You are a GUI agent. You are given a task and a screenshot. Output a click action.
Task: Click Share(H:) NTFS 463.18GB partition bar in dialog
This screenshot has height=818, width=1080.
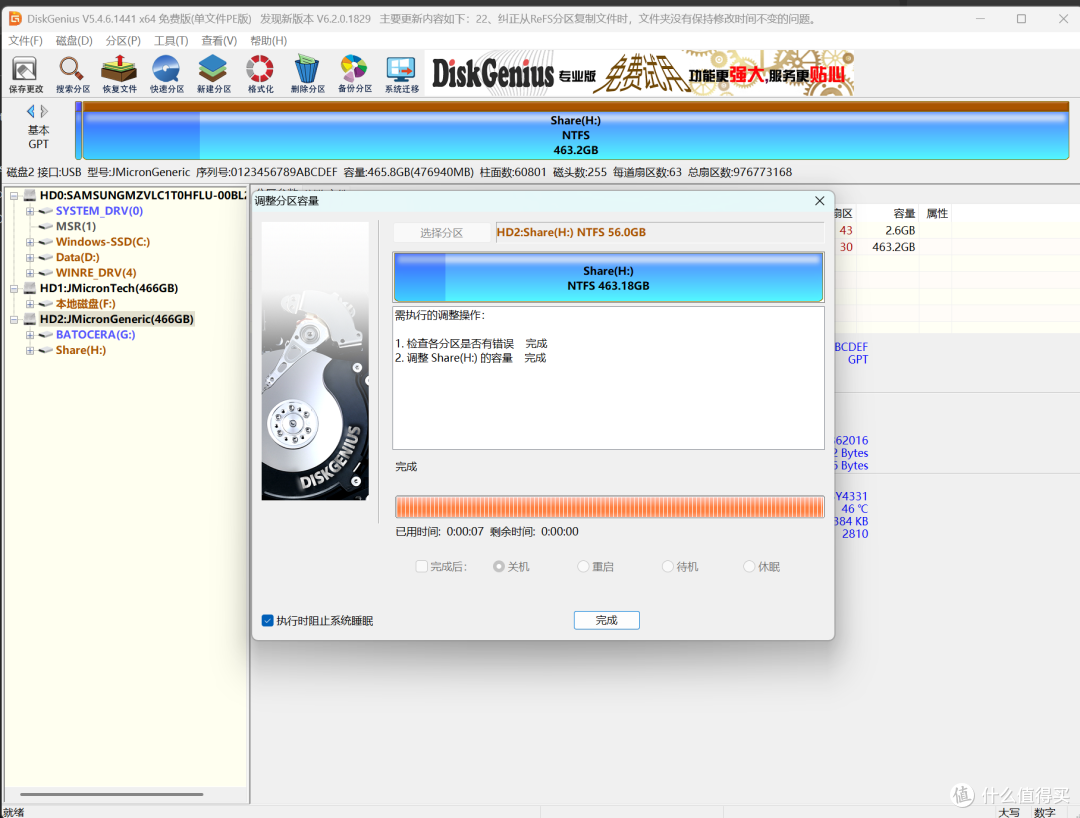pos(608,277)
